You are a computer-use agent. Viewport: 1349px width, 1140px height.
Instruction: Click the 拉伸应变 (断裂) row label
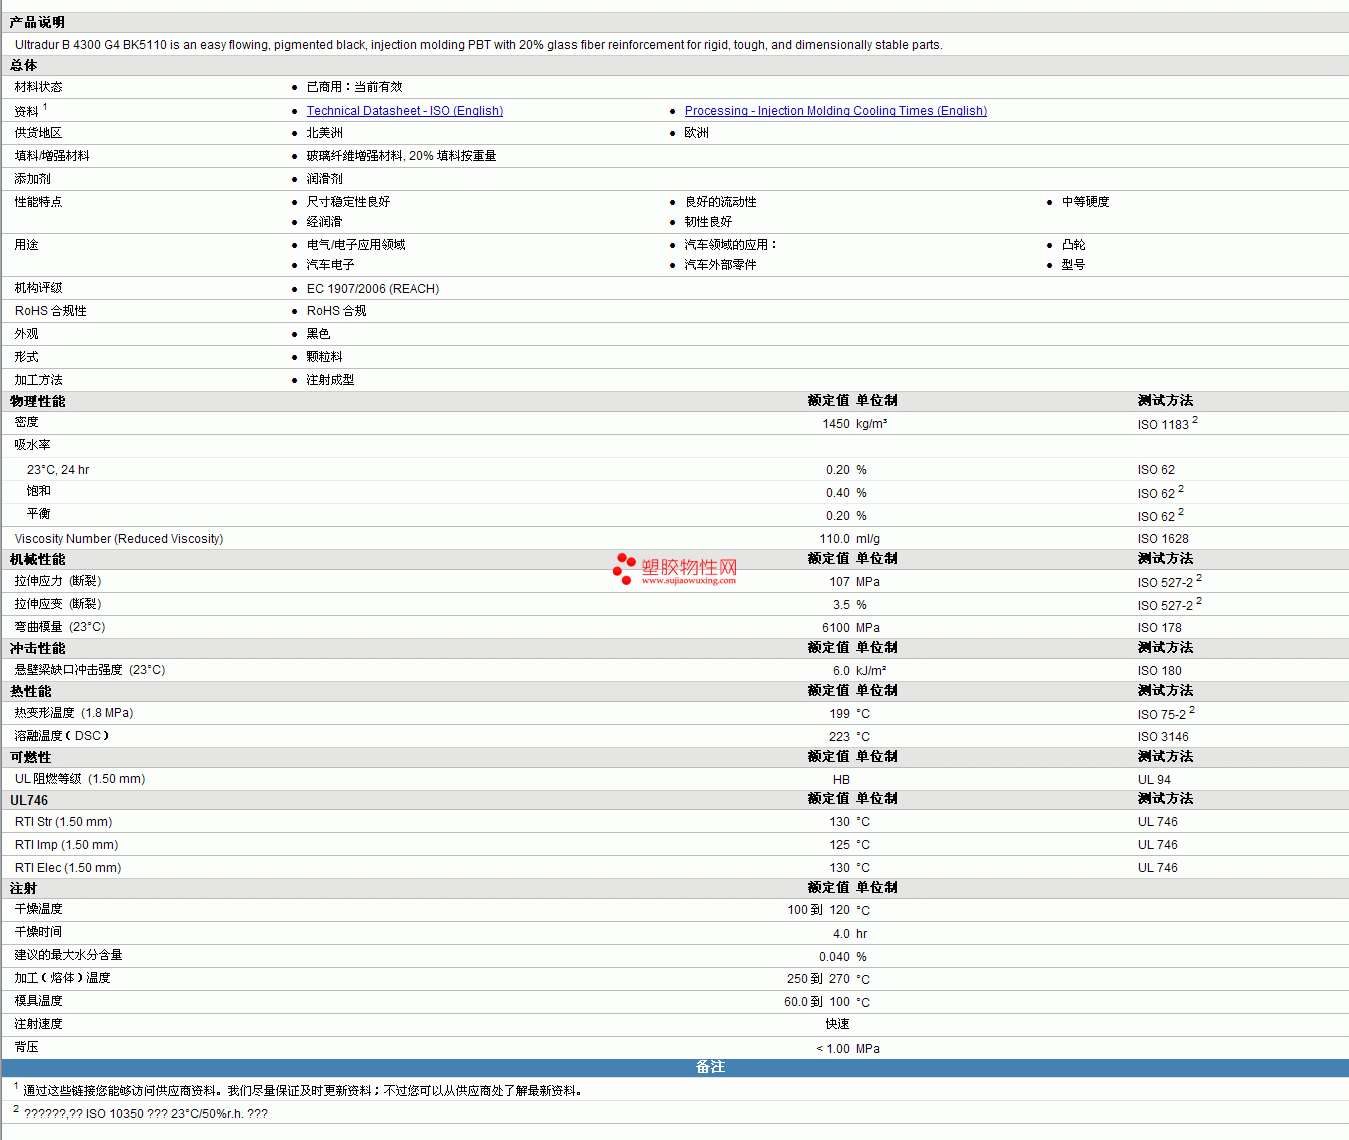58,604
